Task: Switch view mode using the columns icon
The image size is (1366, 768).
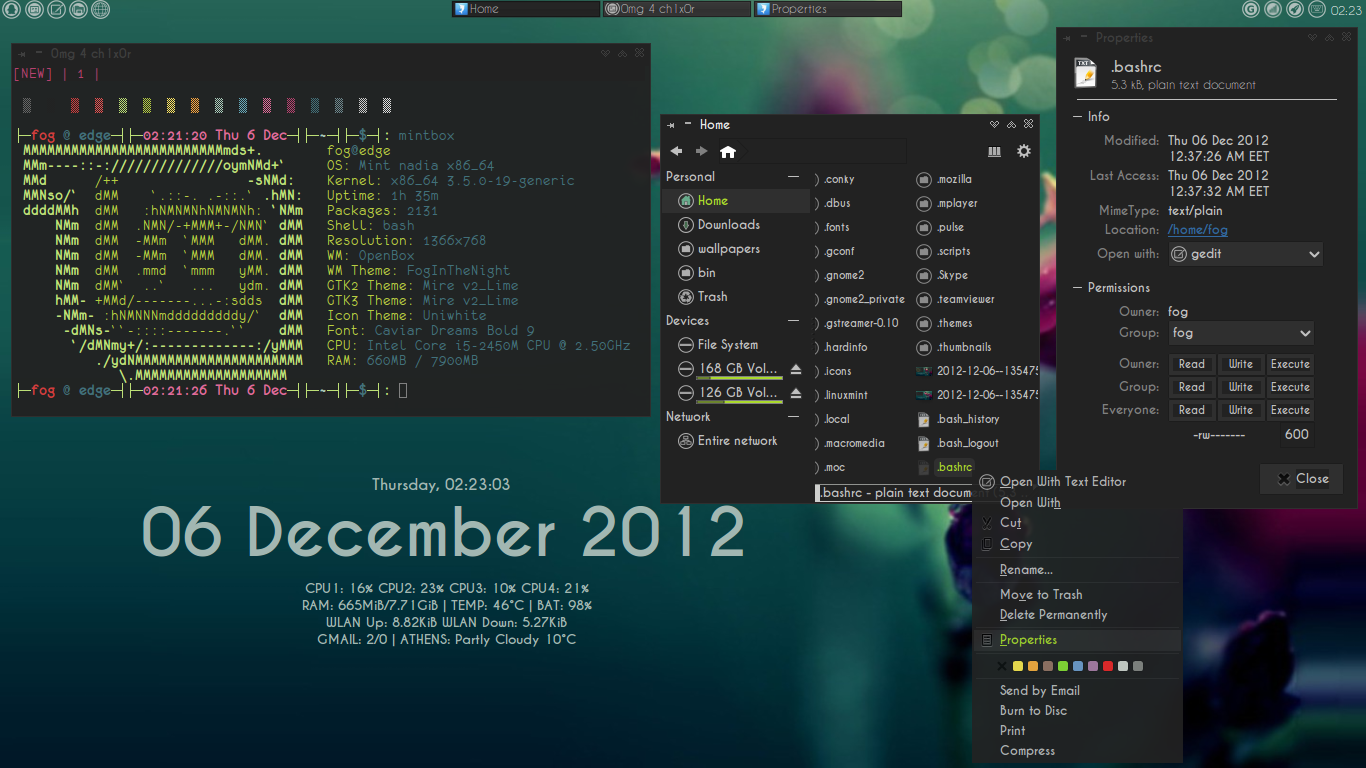Action: [x=994, y=152]
